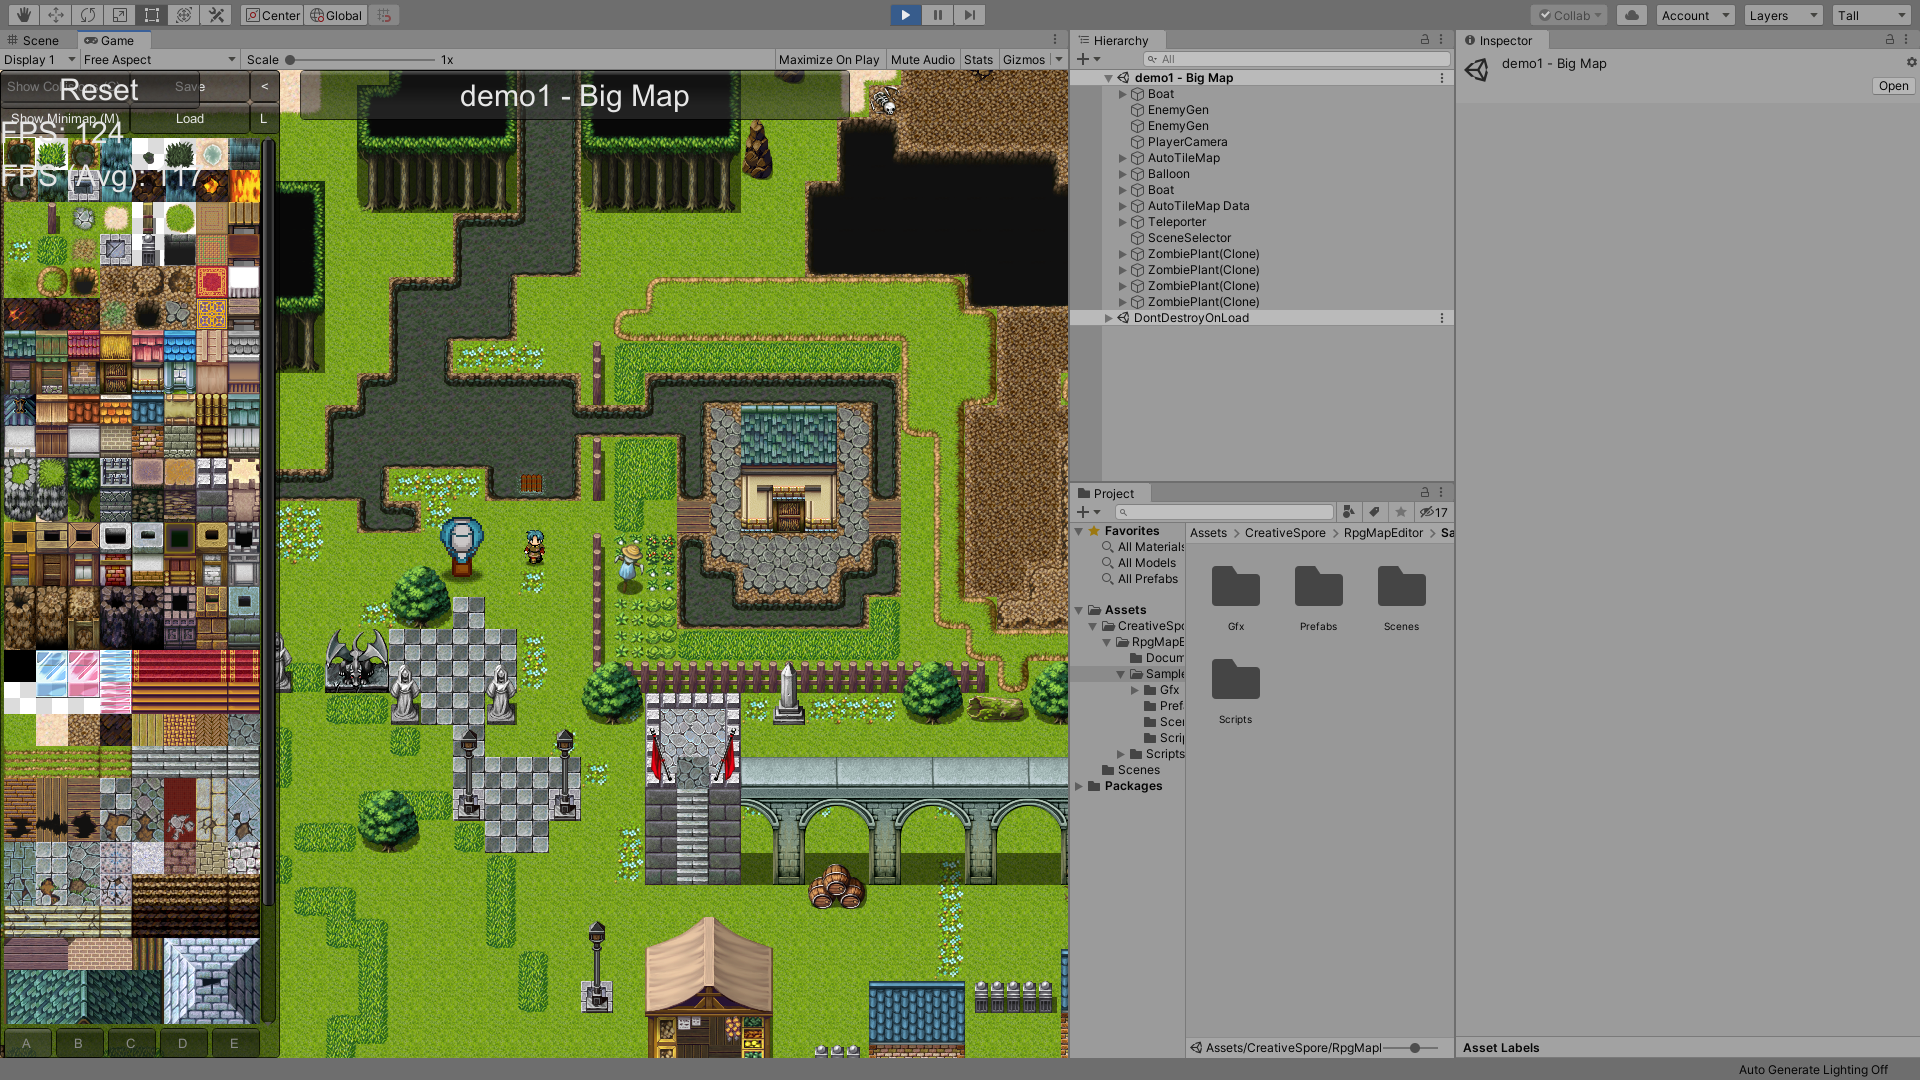Viewport: 1920px width, 1080px height.
Task: Open the Gizmos dropdown arrow
Action: pos(1058,59)
